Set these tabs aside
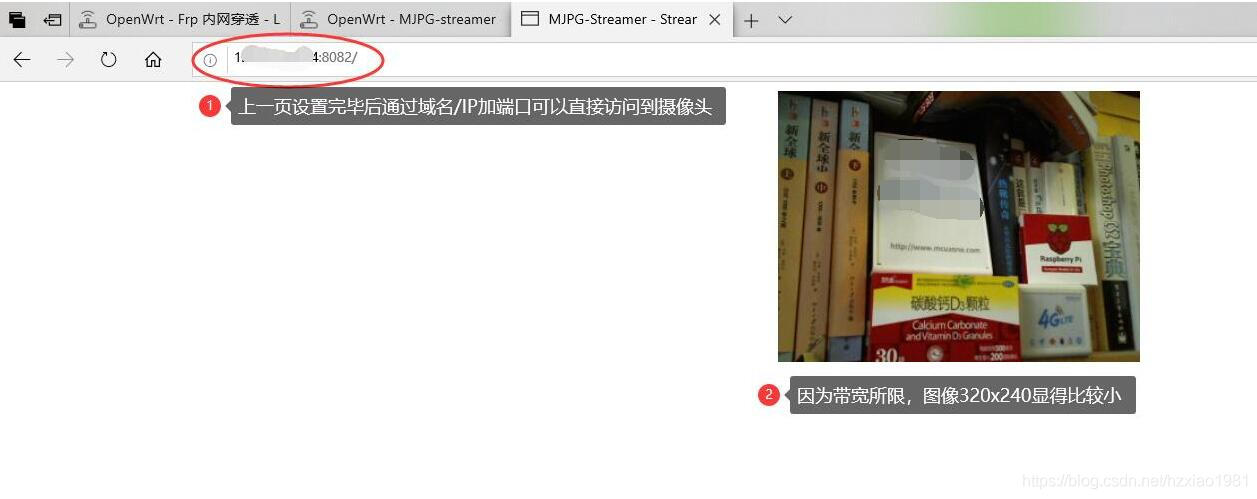The image size is (1257, 499). [52, 19]
